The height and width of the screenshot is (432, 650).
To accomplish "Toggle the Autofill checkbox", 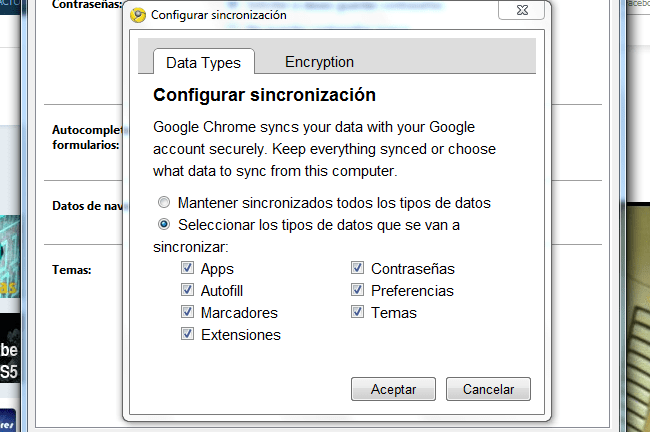I will coord(187,290).
